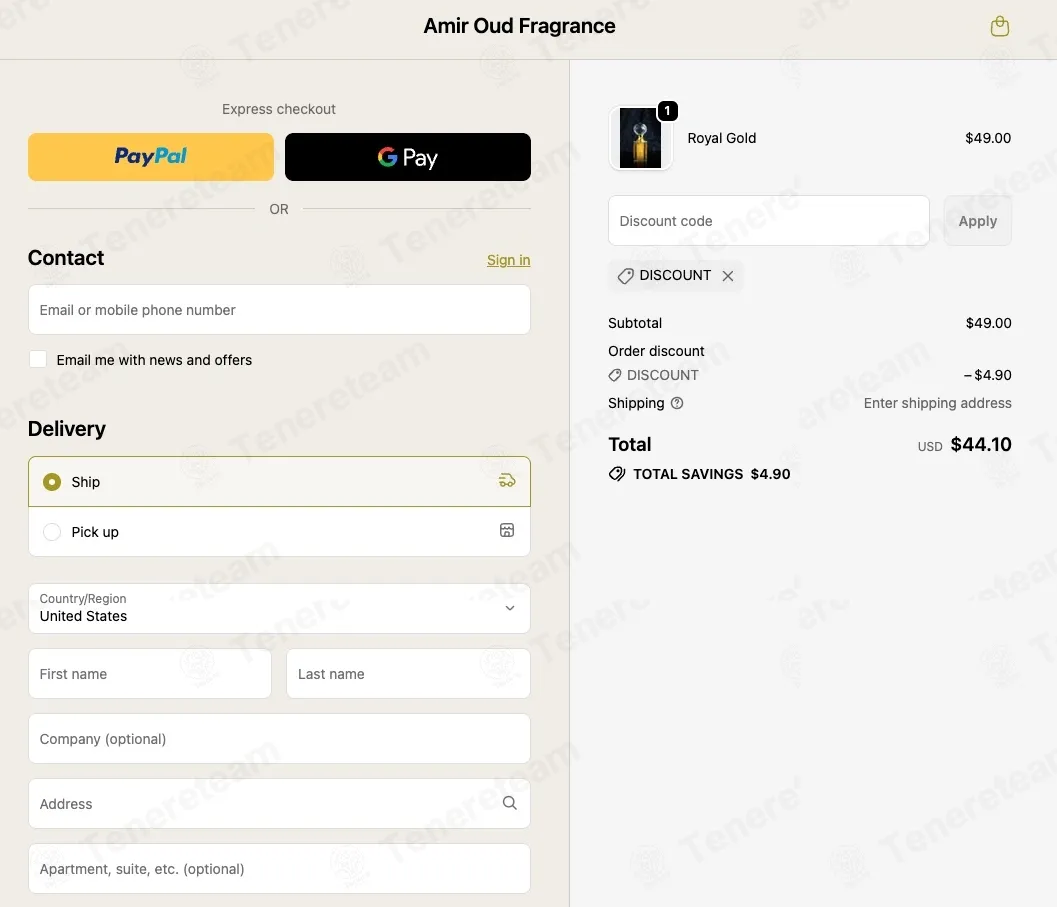Click the Enter shipping address text

click(x=938, y=403)
